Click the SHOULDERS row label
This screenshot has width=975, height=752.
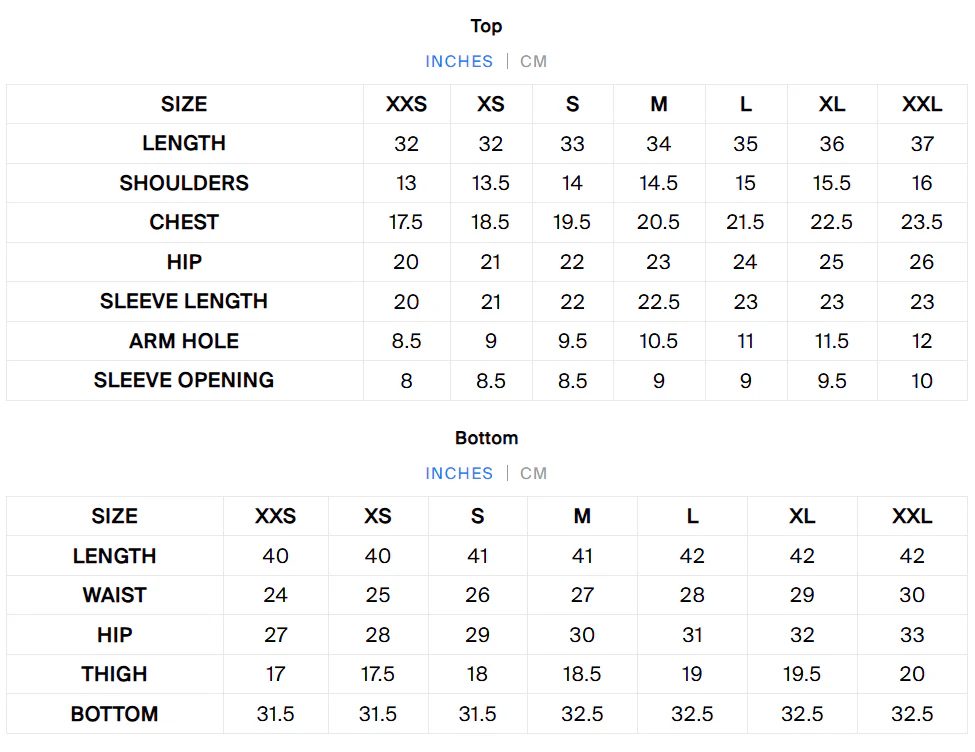tap(184, 183)
